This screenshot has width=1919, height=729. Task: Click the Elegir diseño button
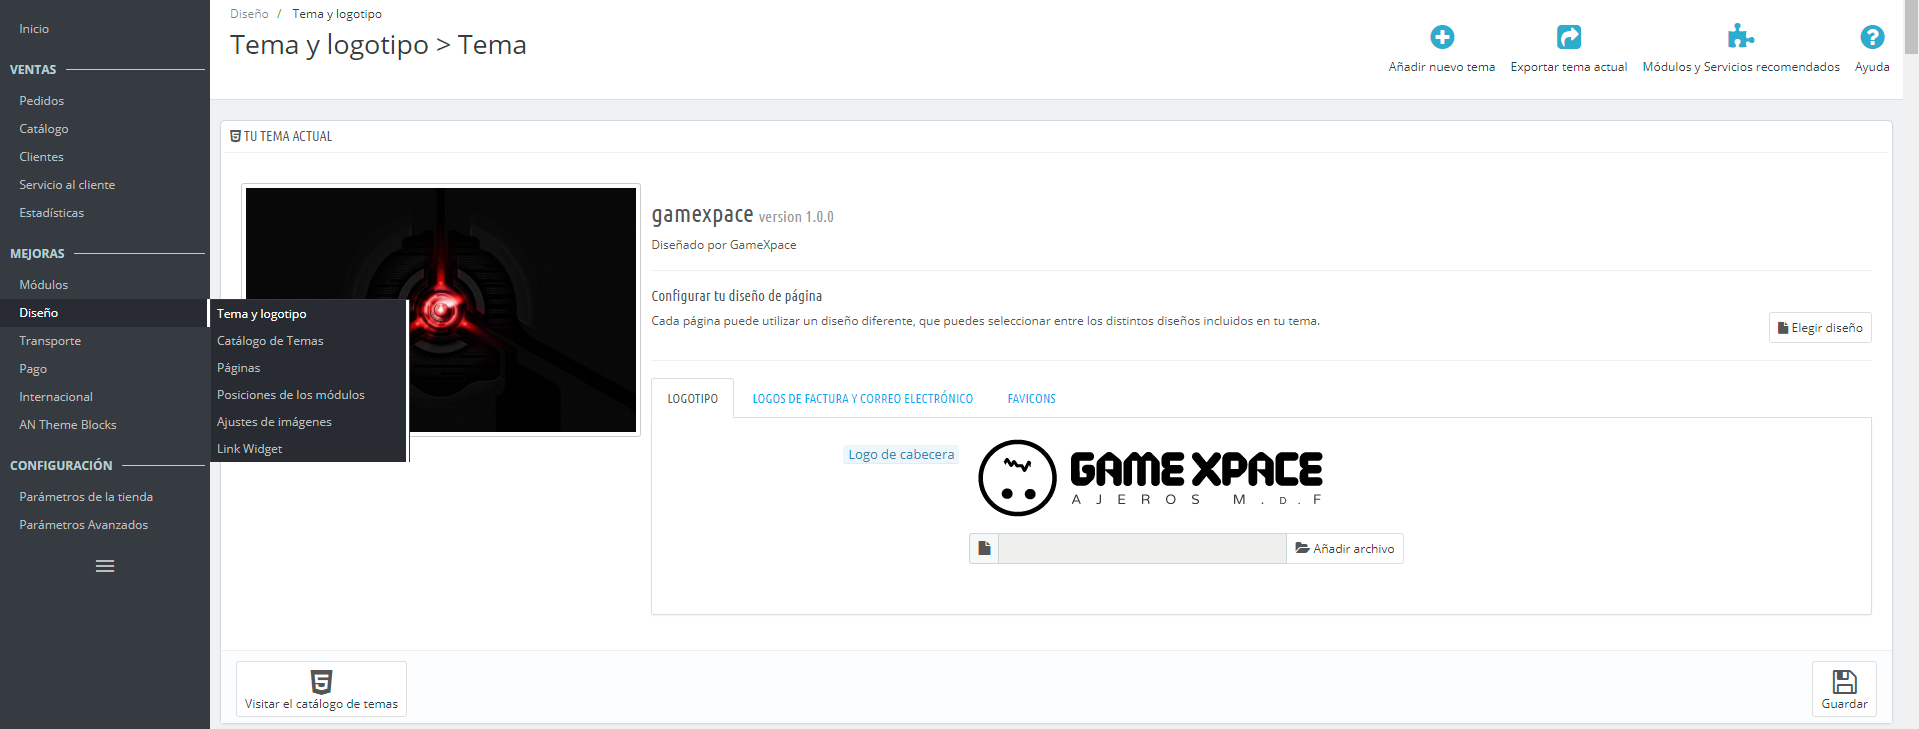[x=1820, y=328]
